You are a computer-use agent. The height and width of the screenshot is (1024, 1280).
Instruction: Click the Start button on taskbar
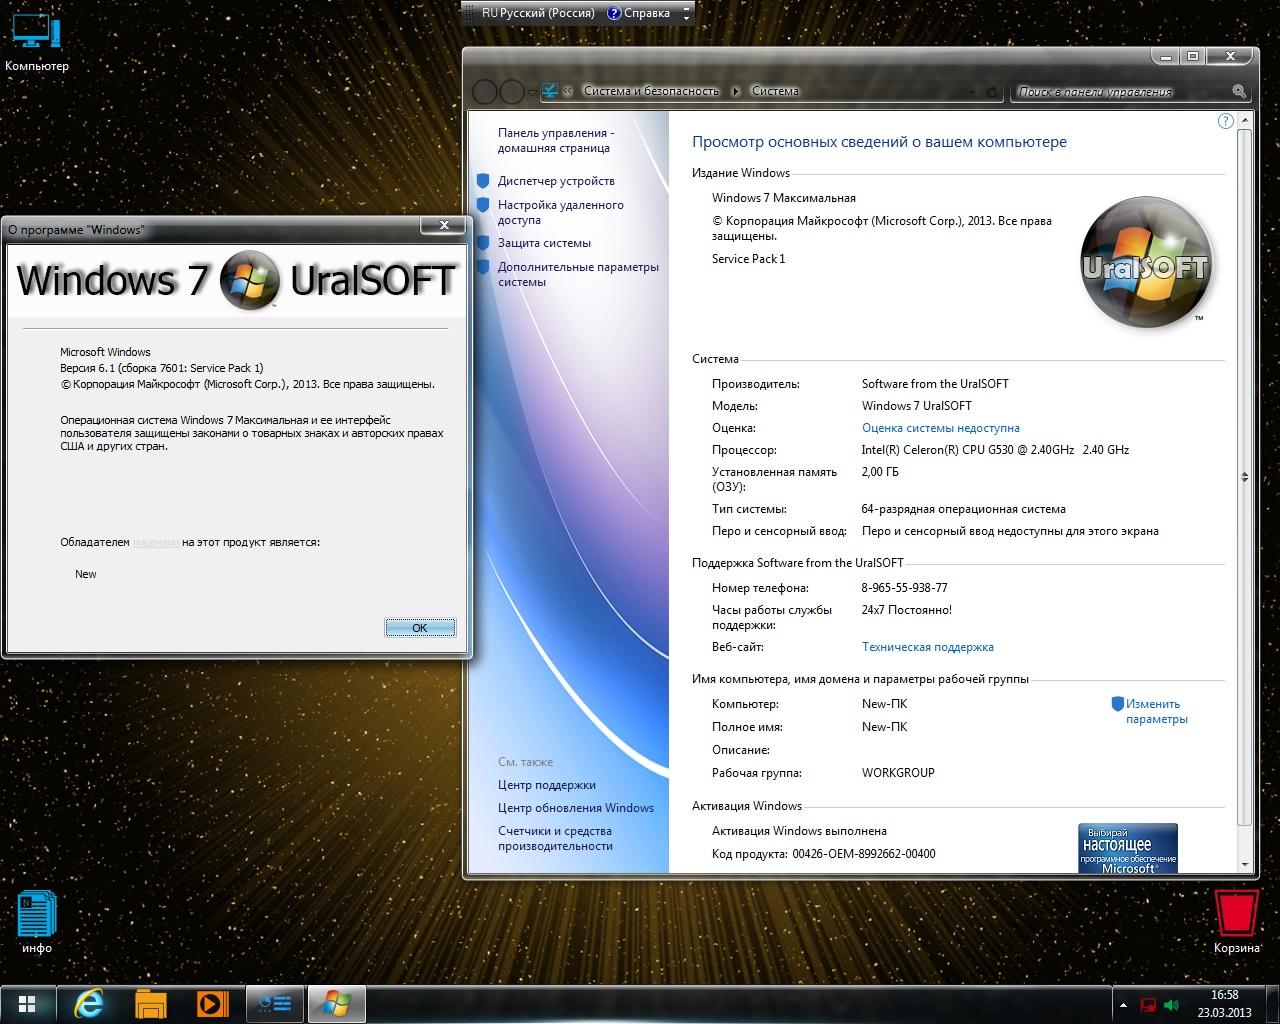27,1003
